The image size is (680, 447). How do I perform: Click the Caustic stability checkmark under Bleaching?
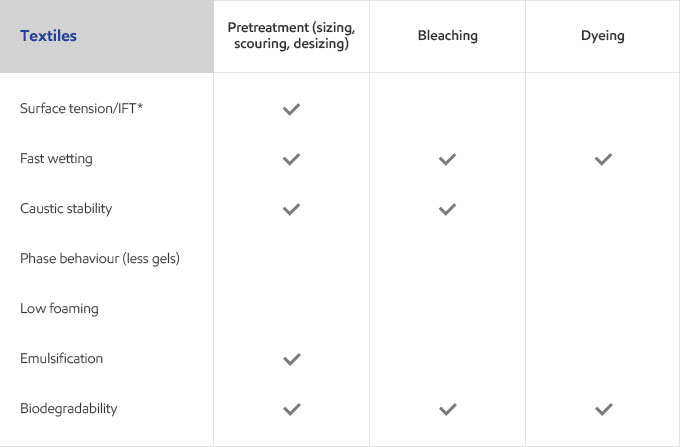tap(447, 209)
